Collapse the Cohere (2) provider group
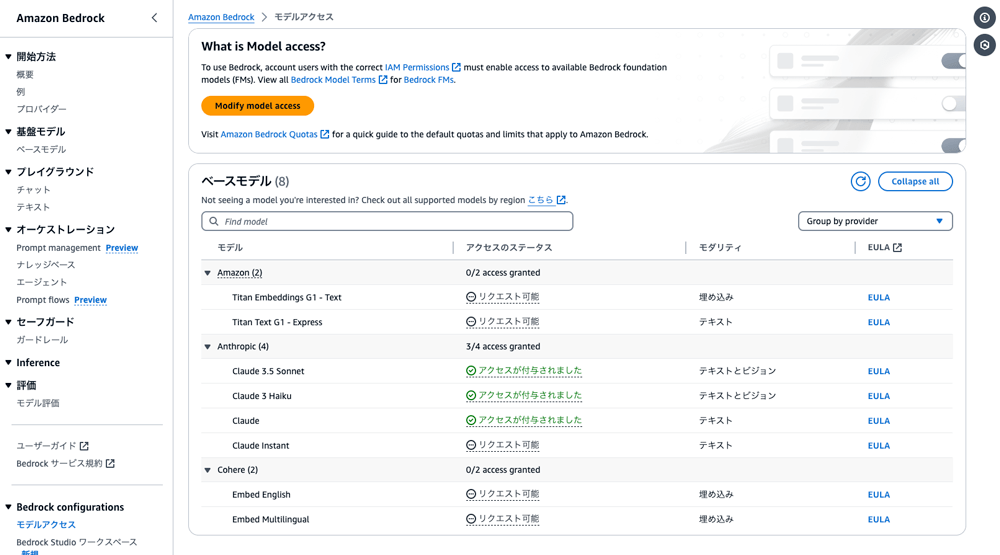Image resolution: width=1000 pixels, height=555 pixels. click(x=207, y=470)
